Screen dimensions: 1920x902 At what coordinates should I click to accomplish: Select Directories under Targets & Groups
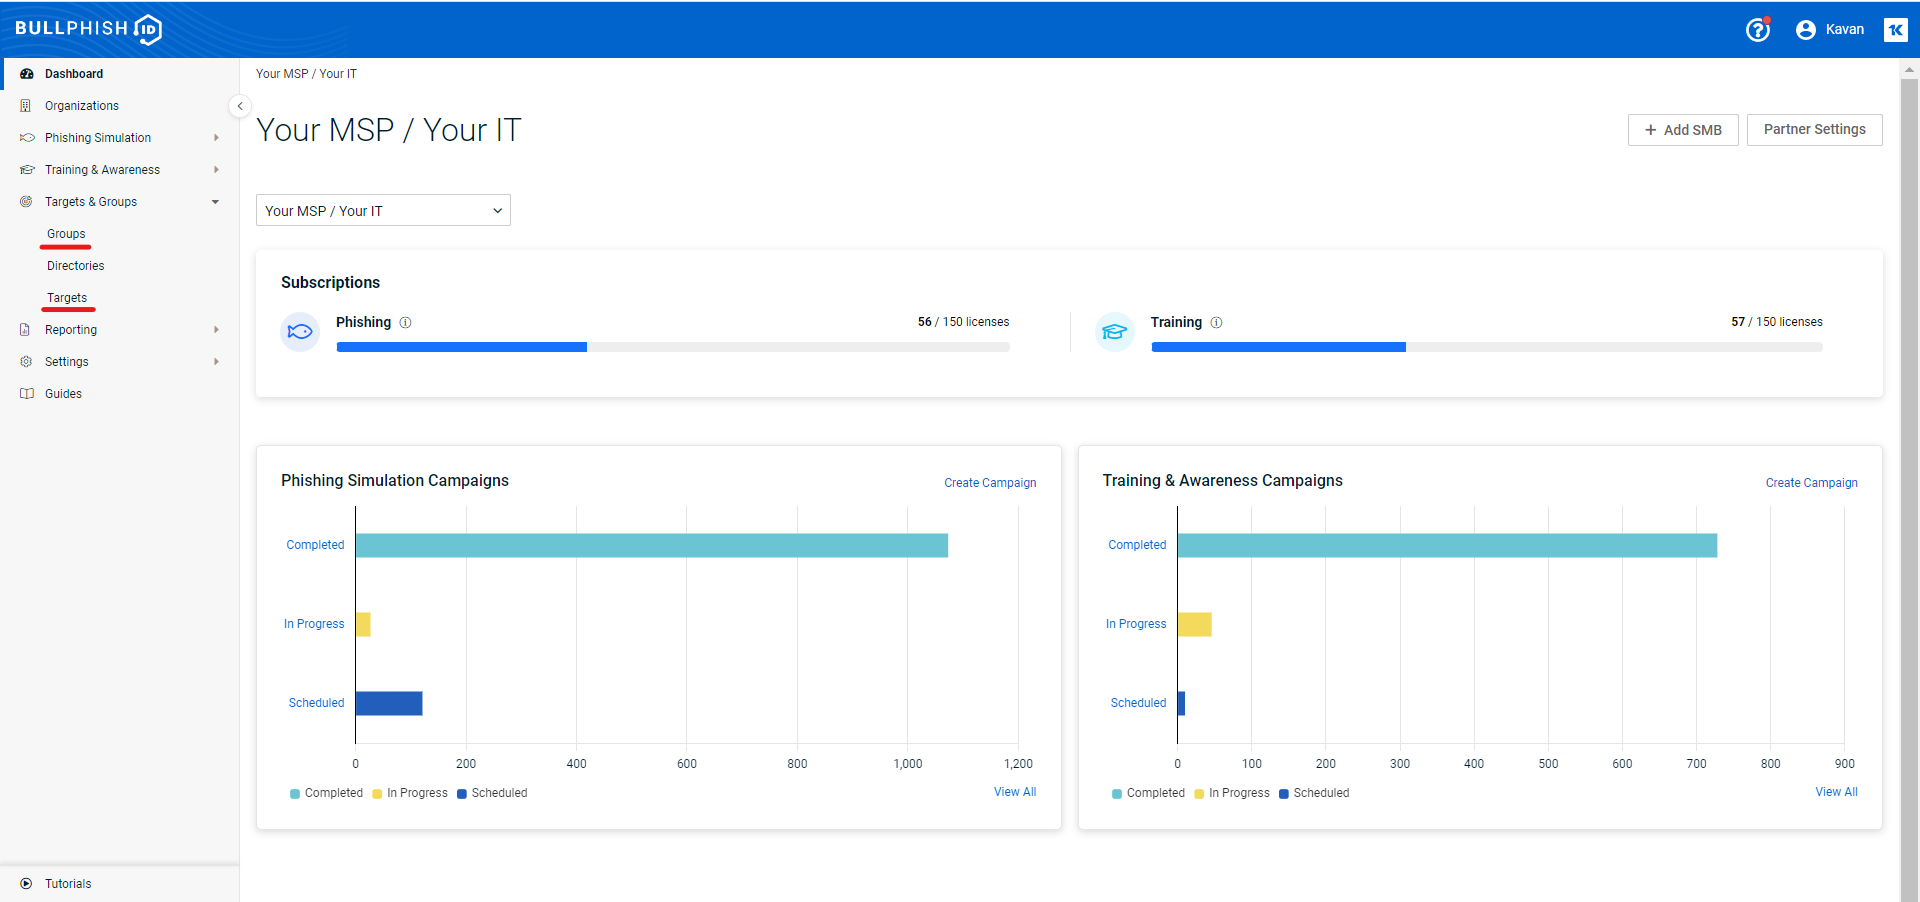pyautogui.click(x=76, y=266)
